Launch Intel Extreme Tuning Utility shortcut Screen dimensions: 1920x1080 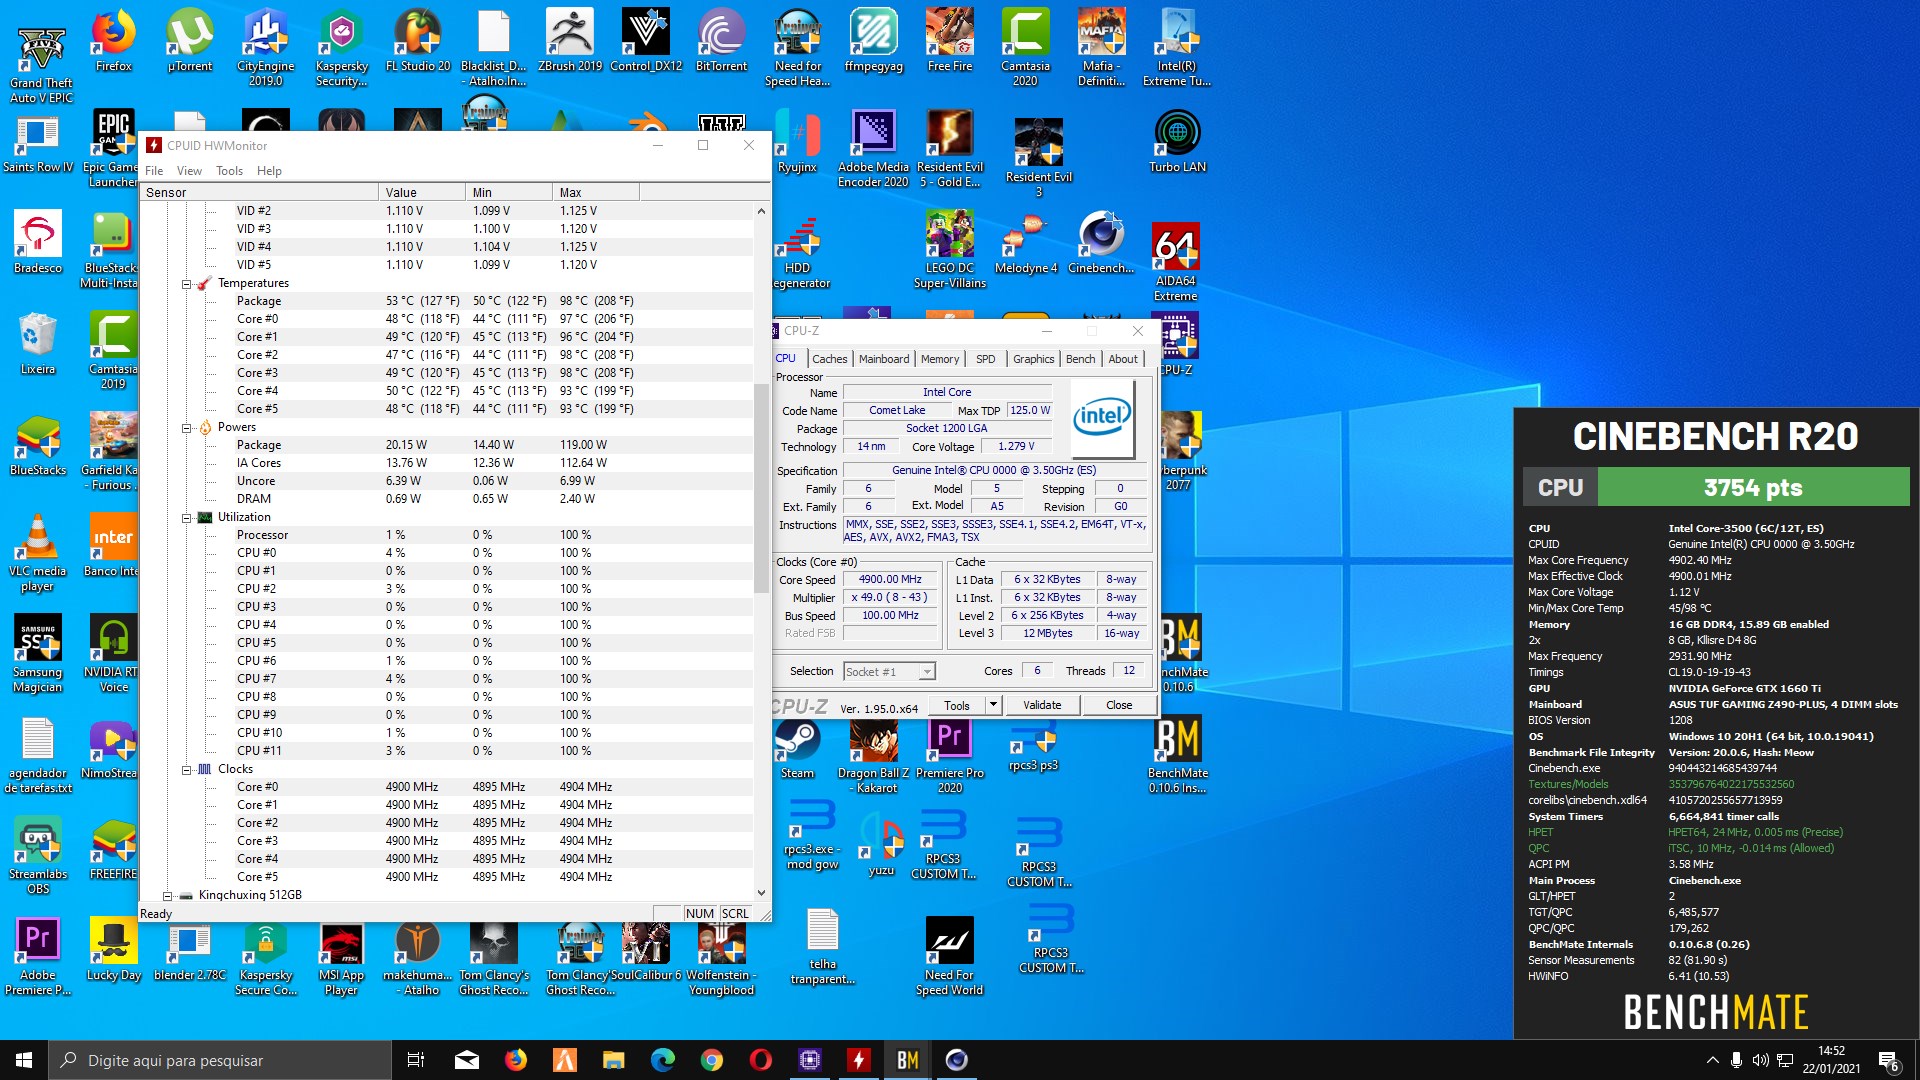click(x=1178, y=47)
